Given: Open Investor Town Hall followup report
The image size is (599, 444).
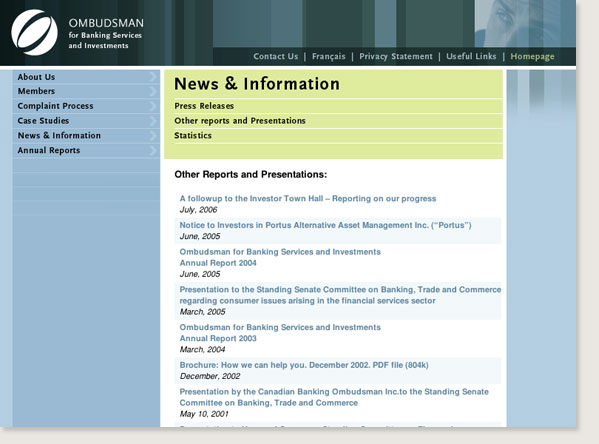Looking at the screenshot, I should (x=308, y=199).
